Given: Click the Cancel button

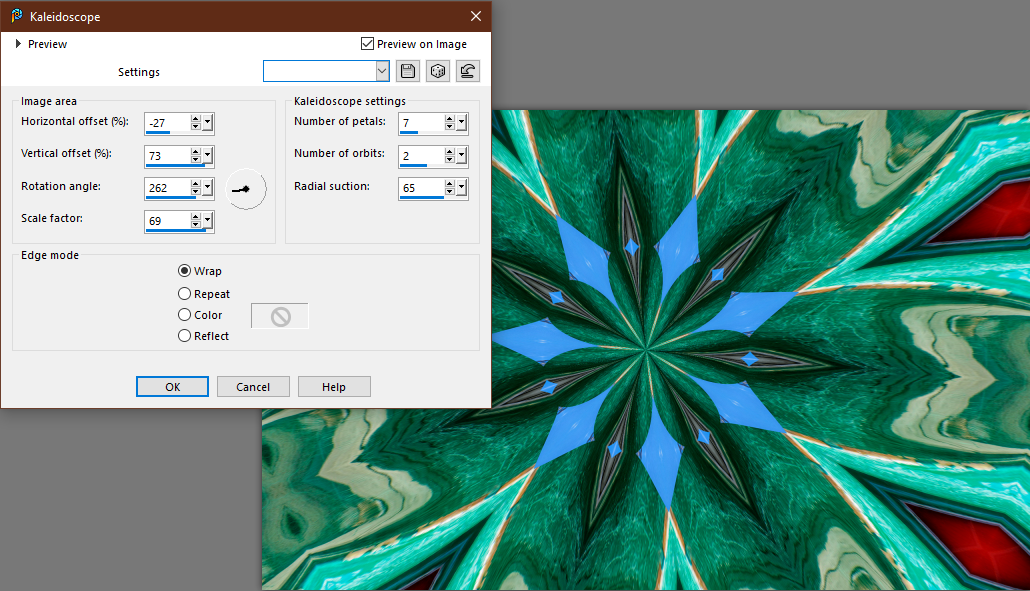Looking at the screenshot, I should [x=253, y=387].
